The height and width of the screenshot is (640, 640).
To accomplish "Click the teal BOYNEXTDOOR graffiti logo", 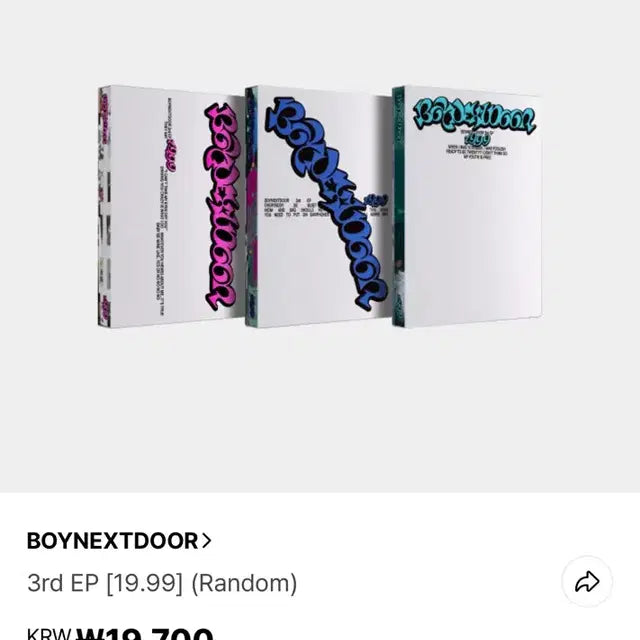I will pyautogui.click(x=473, y=116).
